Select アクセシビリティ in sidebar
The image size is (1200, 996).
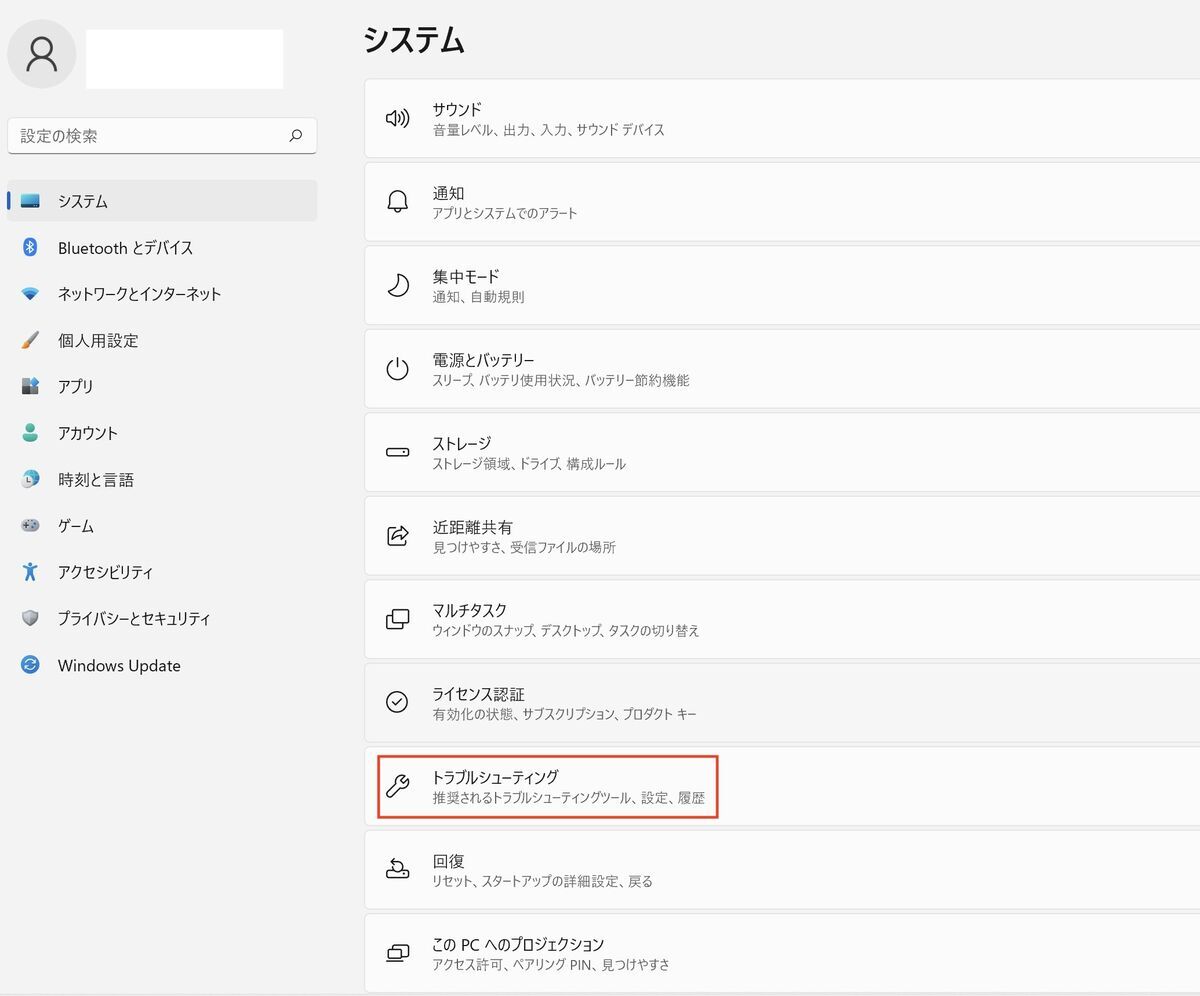(162, 572)
